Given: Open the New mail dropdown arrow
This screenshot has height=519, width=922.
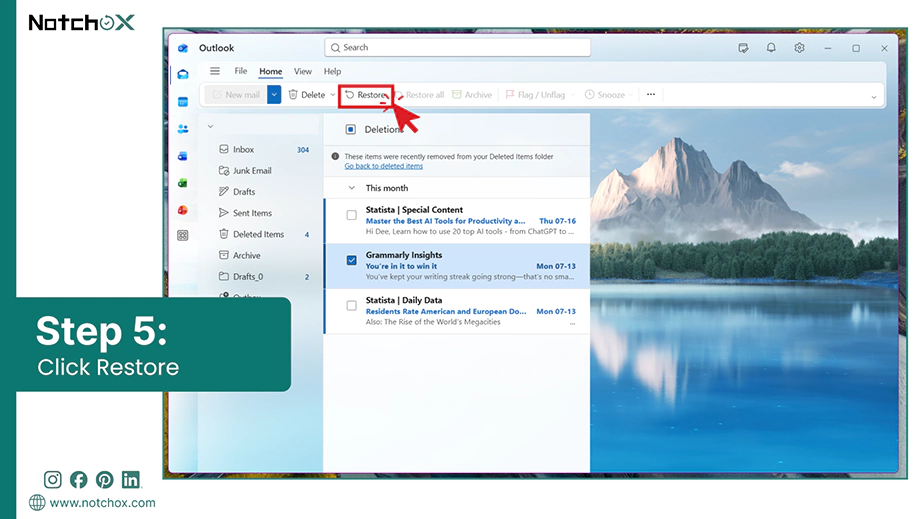Looking at the screenshot, I should [x=274, y=95].
